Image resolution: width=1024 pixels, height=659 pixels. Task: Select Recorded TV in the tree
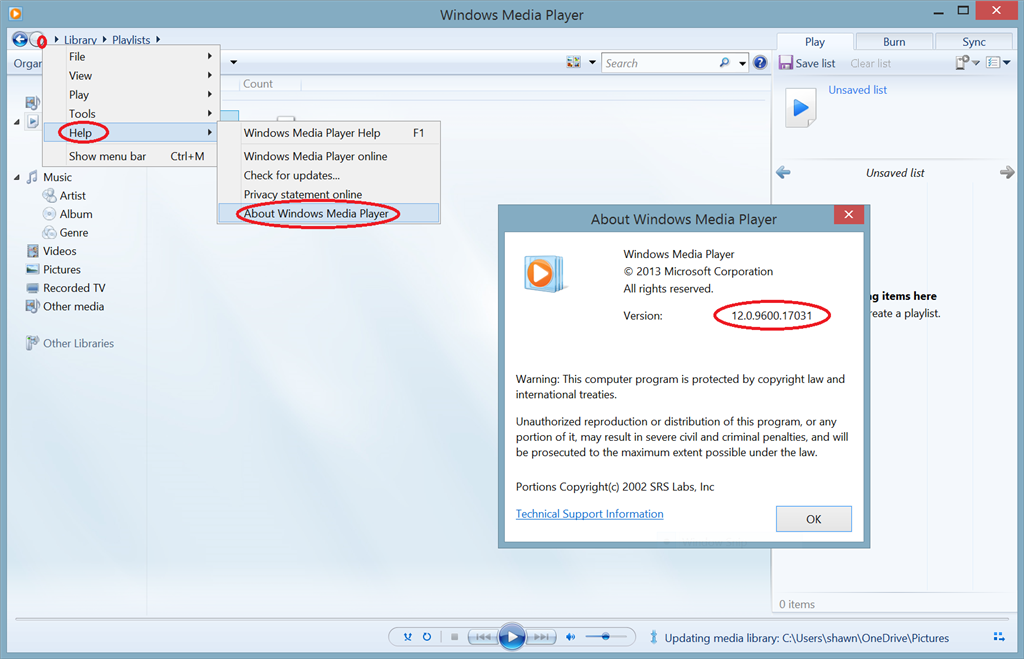[74, 288]
